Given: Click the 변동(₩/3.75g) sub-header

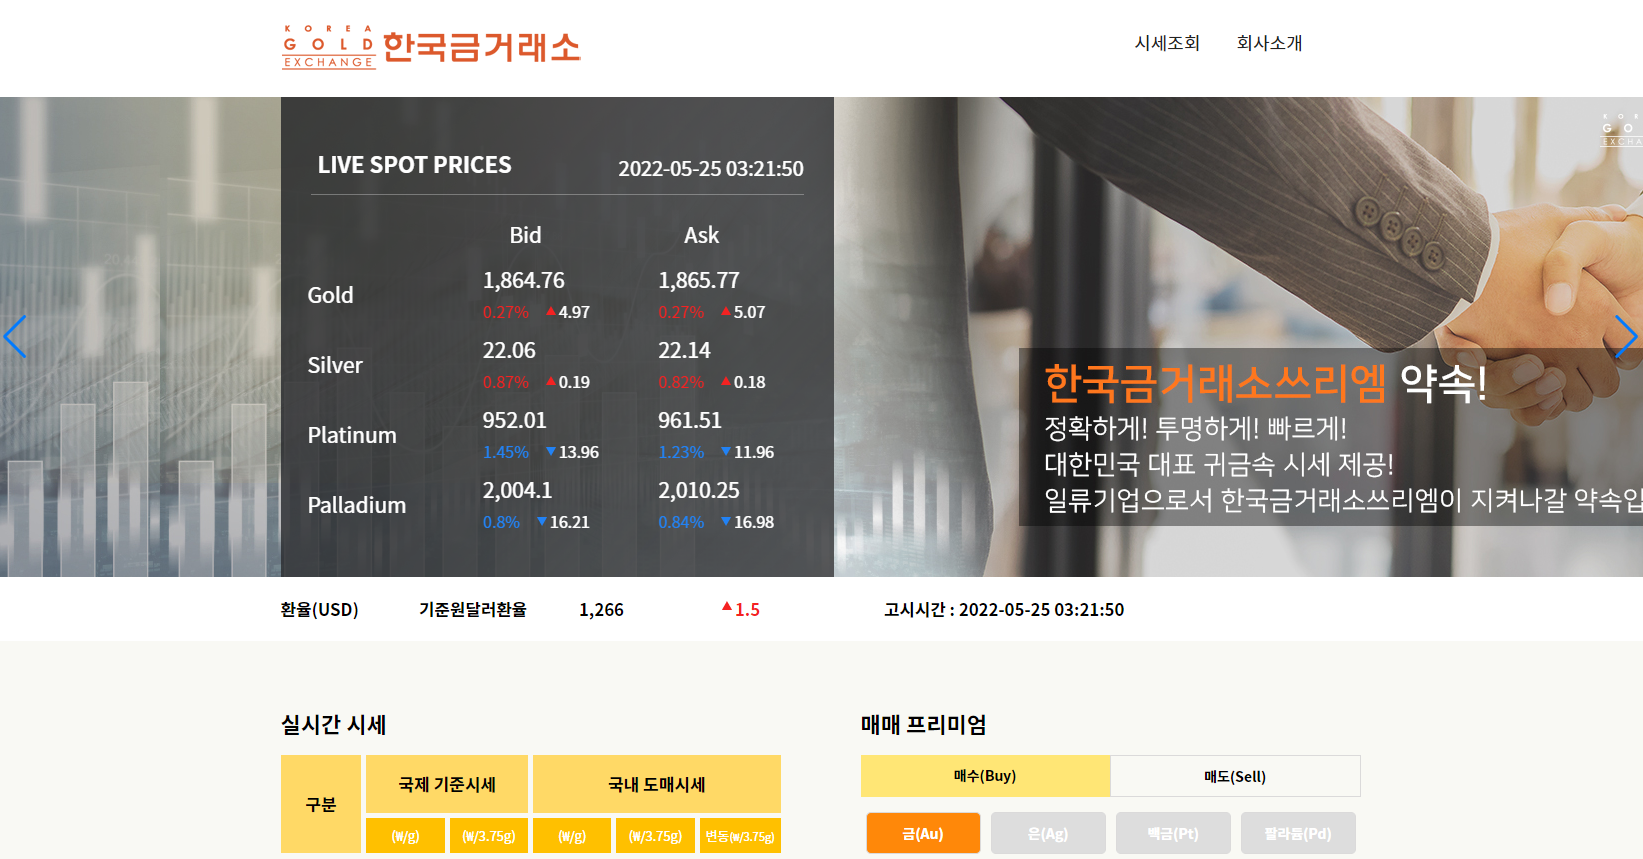Looking at the screenshot, I should 739,836.
